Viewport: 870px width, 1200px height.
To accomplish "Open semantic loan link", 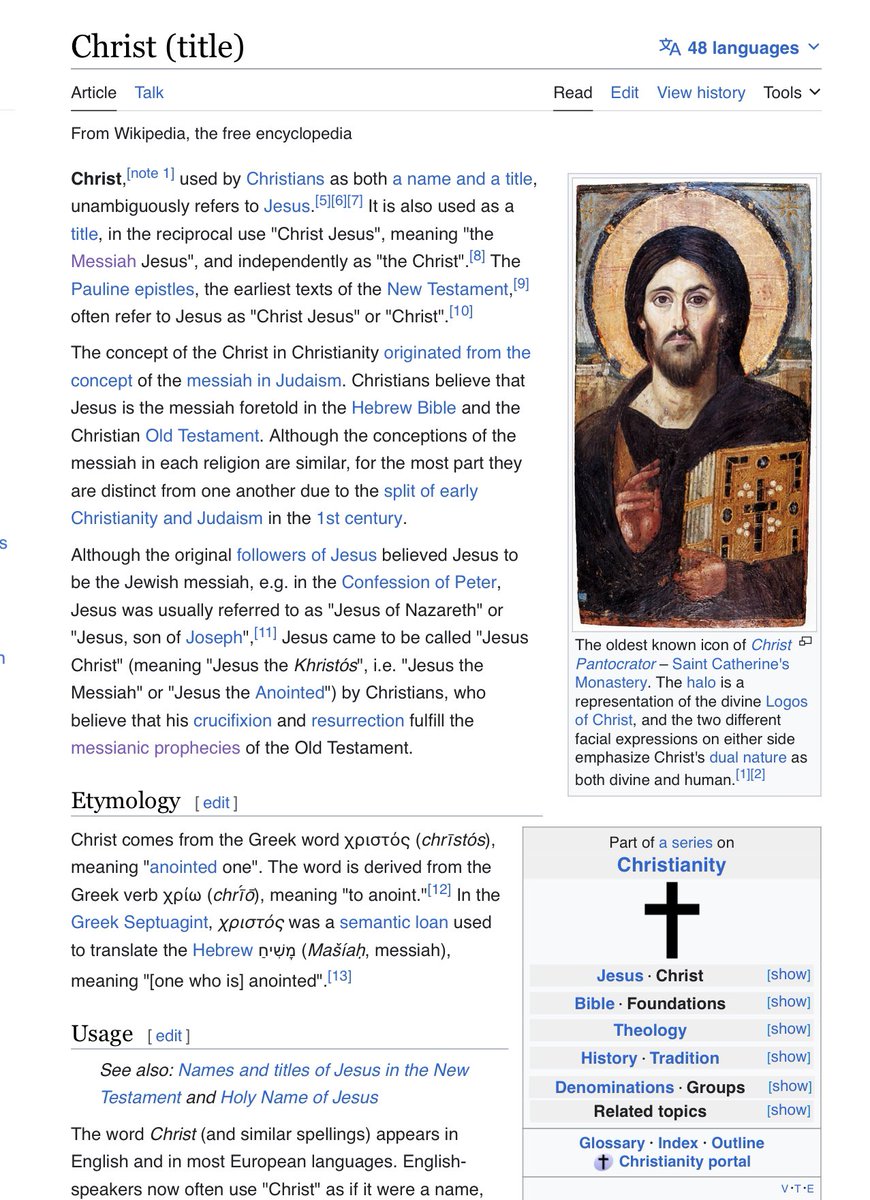I will pos(393,922).
